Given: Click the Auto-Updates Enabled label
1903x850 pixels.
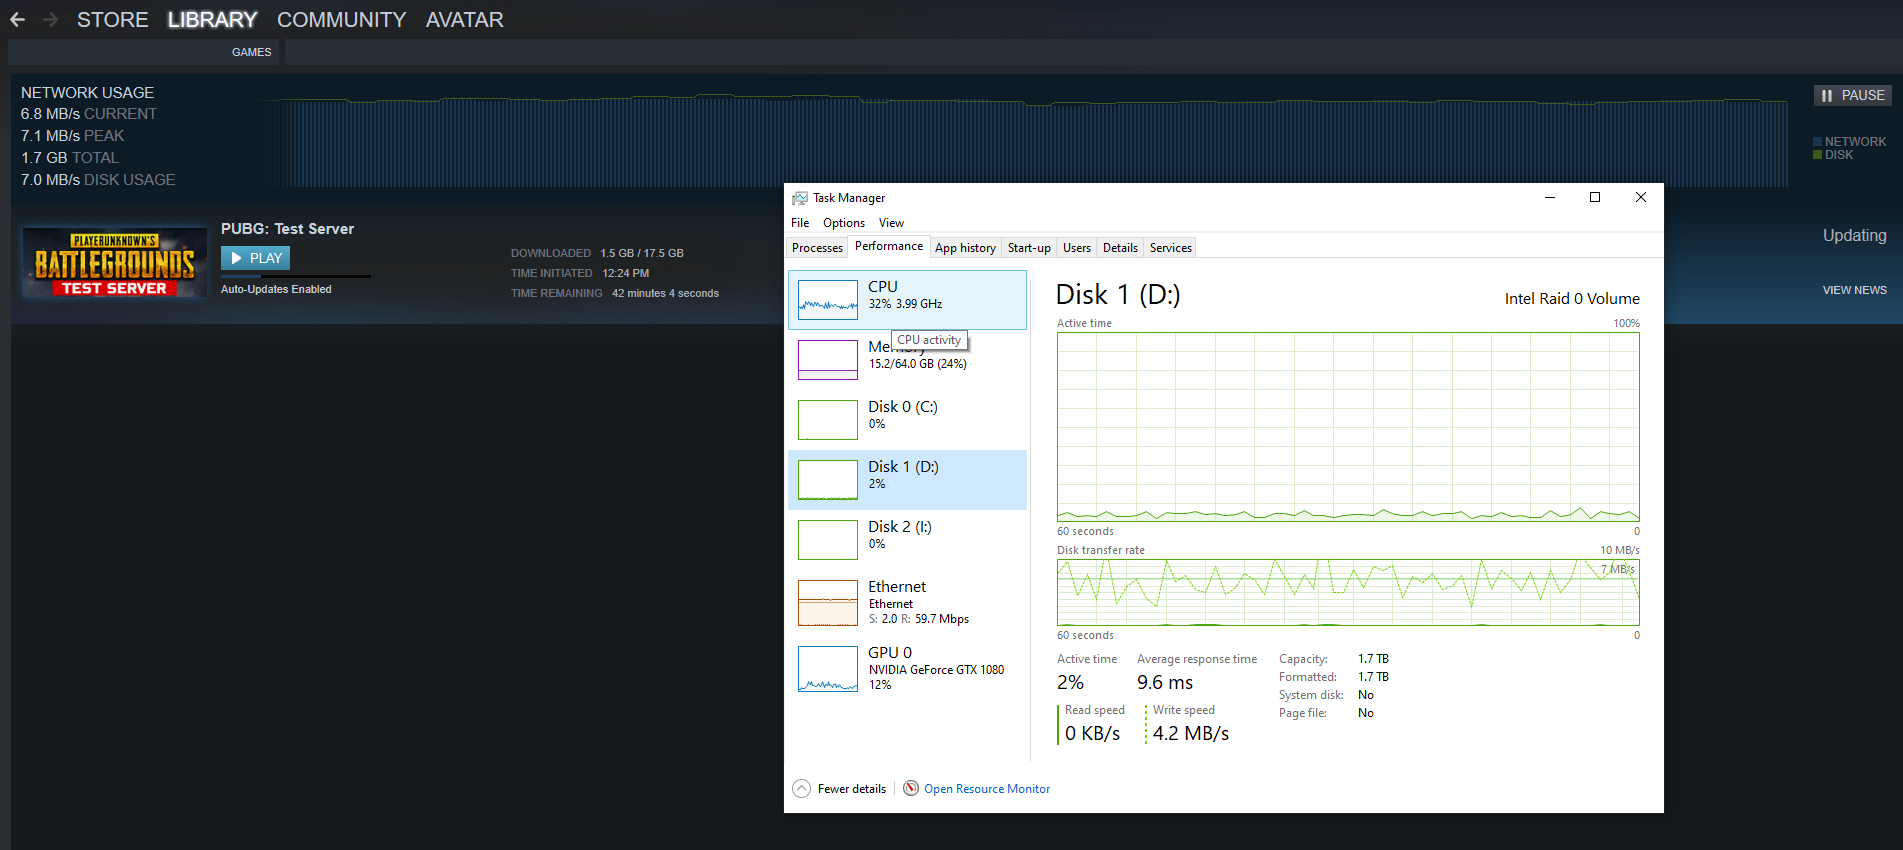Looking at the screenshot, I should point(276,289).
